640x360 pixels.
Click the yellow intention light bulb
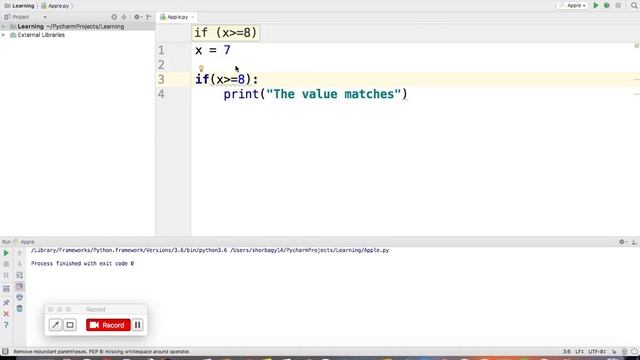click(x=201, y=69)
